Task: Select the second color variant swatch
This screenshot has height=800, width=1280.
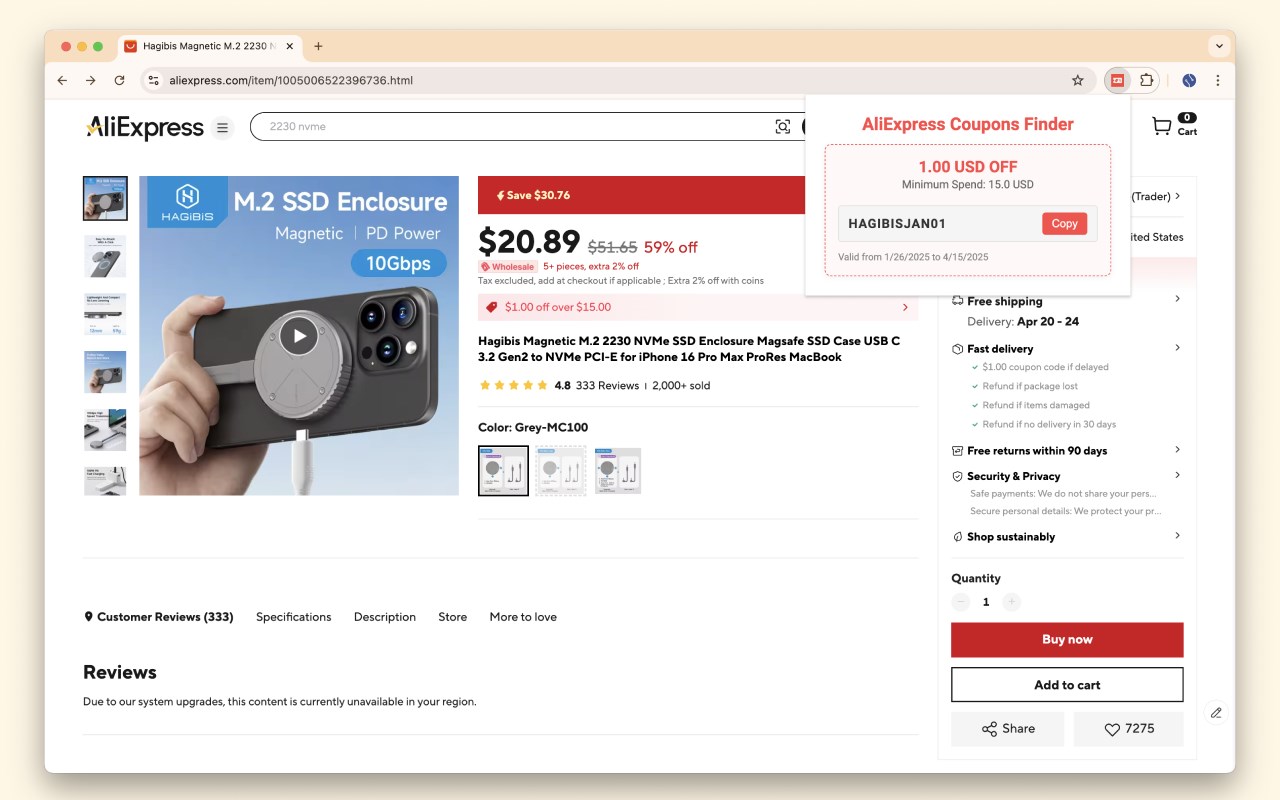Action: 560,470
